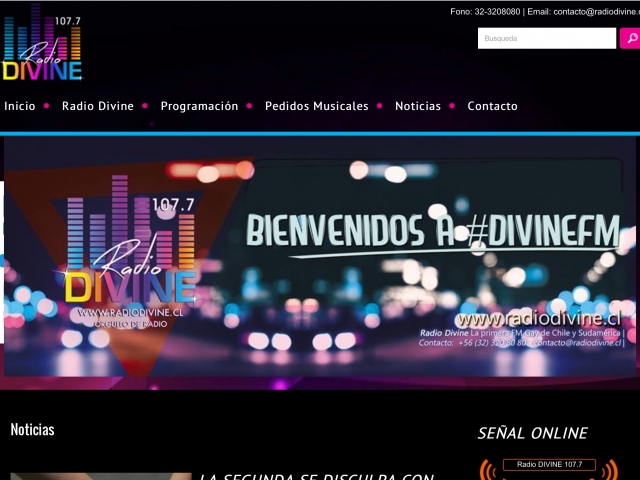640x480 pixels.
Task: Click the Radio Divine 107.7 header logo
Action: [x=42, y=43]
